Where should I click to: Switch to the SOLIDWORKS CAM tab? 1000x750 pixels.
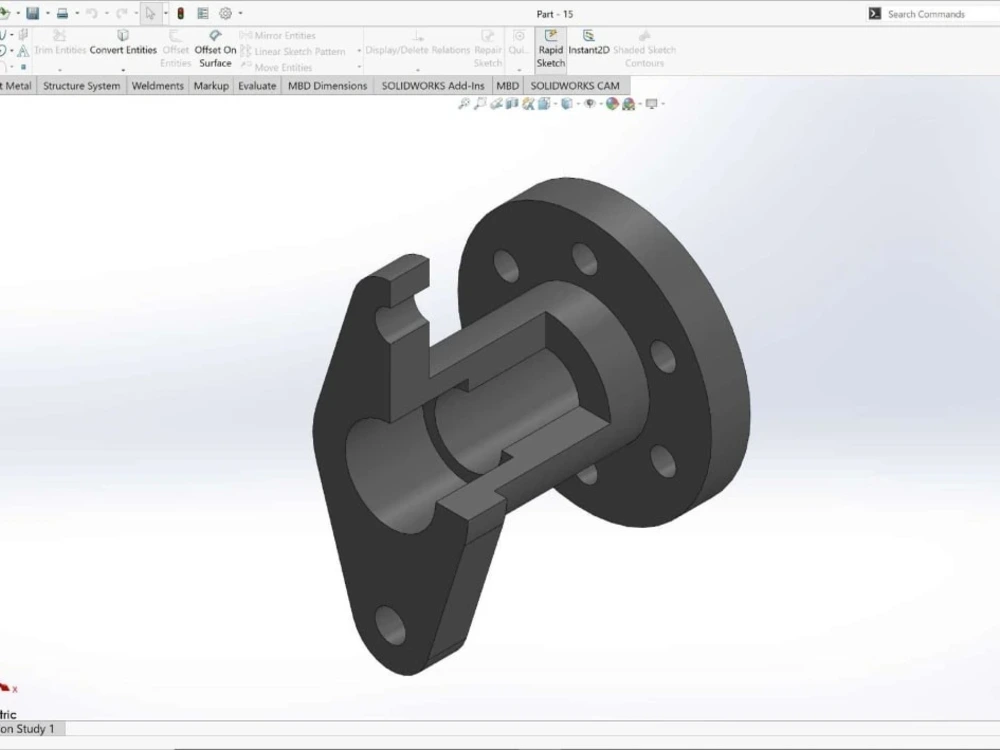point(575,85)
